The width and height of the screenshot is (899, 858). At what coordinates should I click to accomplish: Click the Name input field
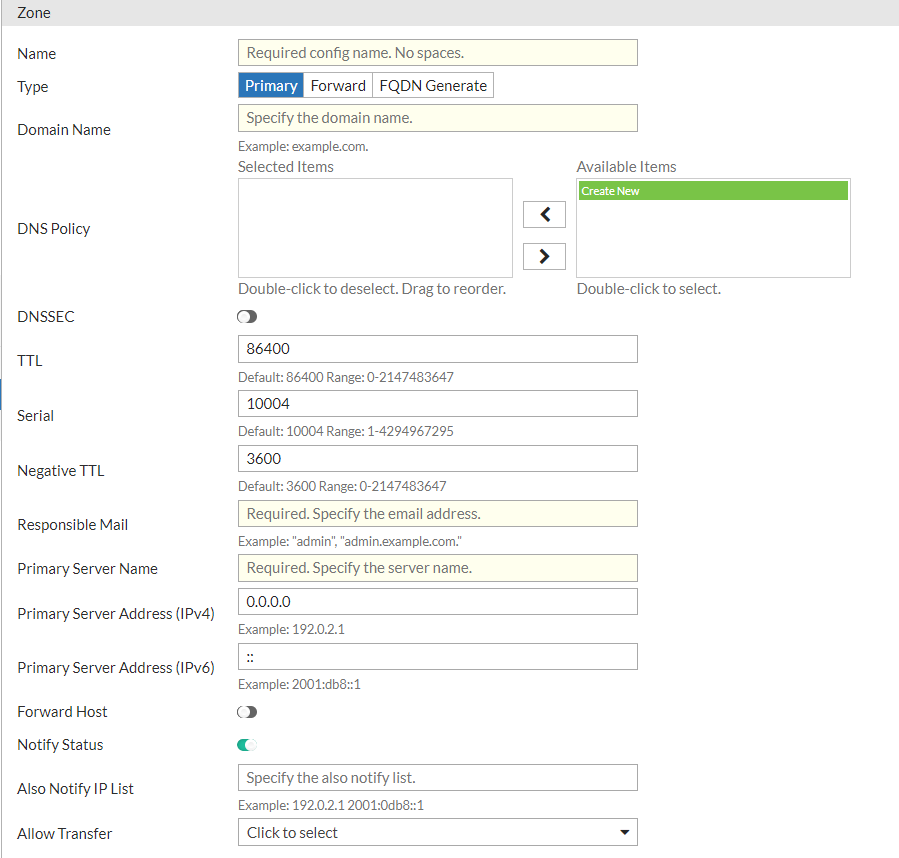pyautogui.click(x=437, y=52)
